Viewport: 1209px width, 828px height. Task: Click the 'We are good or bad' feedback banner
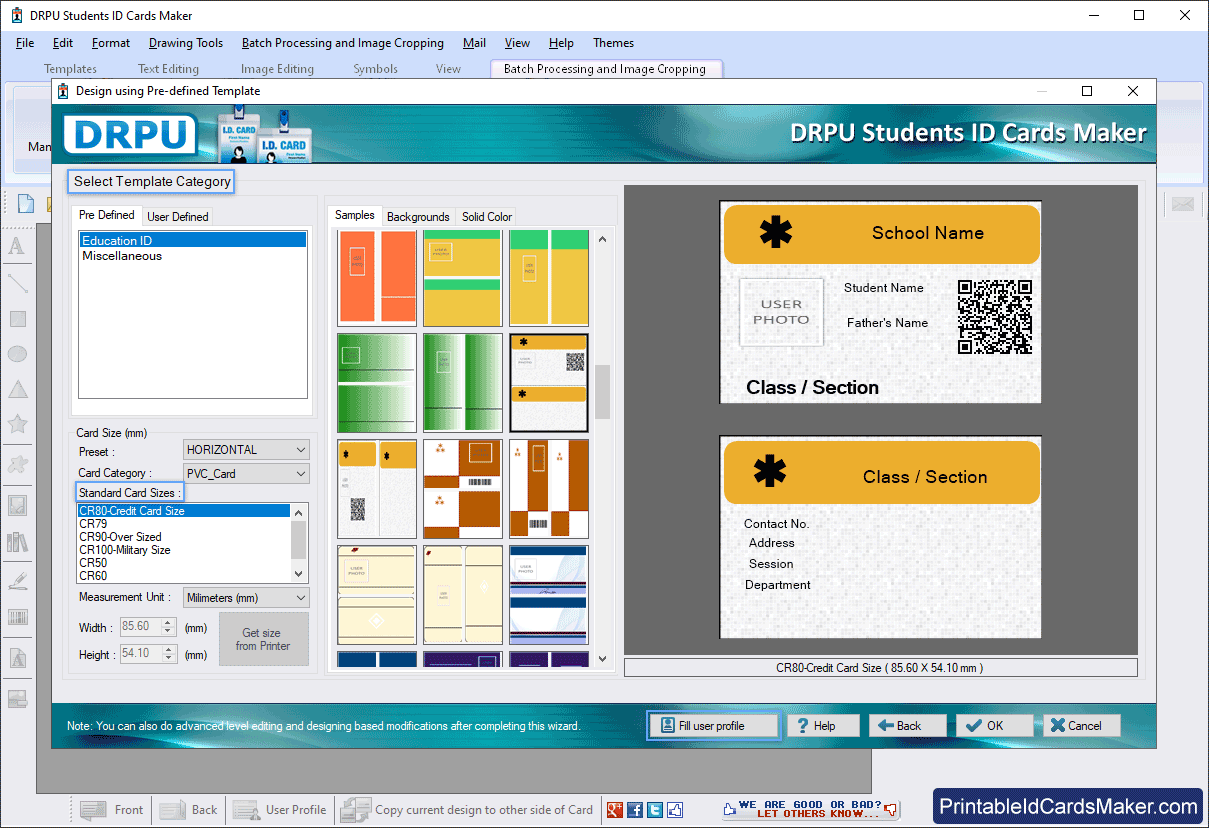tap(811, 809)
